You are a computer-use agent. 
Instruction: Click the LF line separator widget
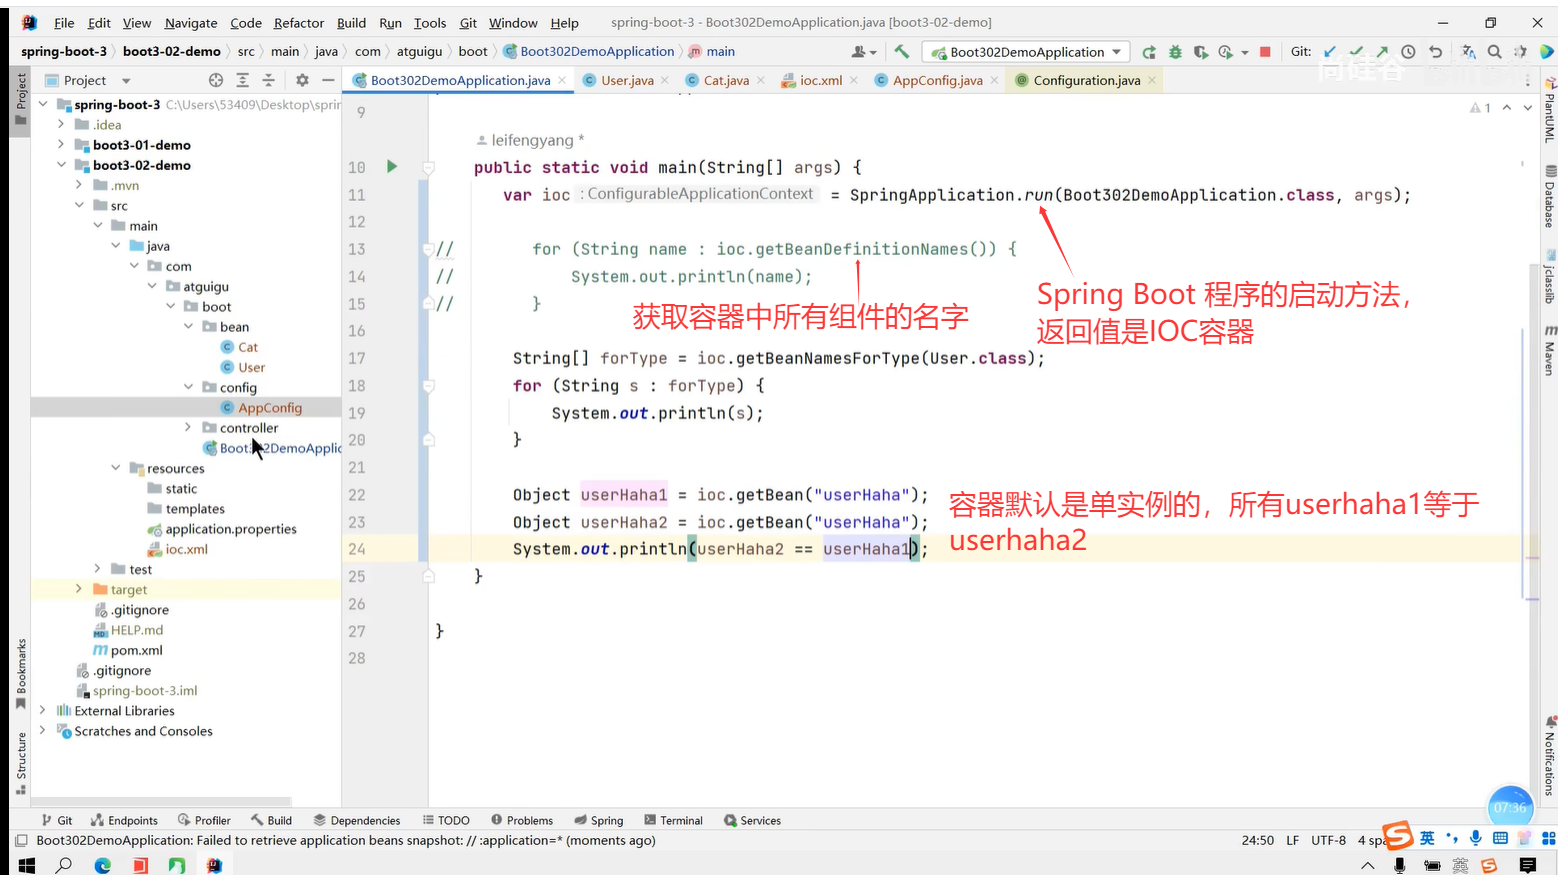coord(1292,840)
